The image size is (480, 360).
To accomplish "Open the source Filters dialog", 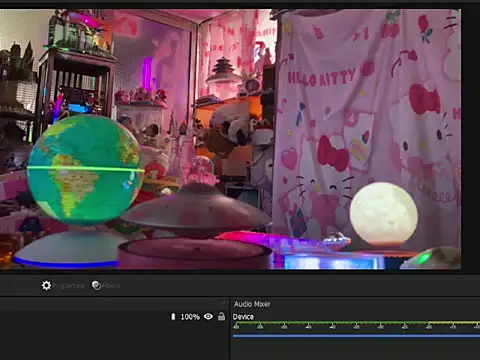I will pyautogui.click(x=106, y=286).
